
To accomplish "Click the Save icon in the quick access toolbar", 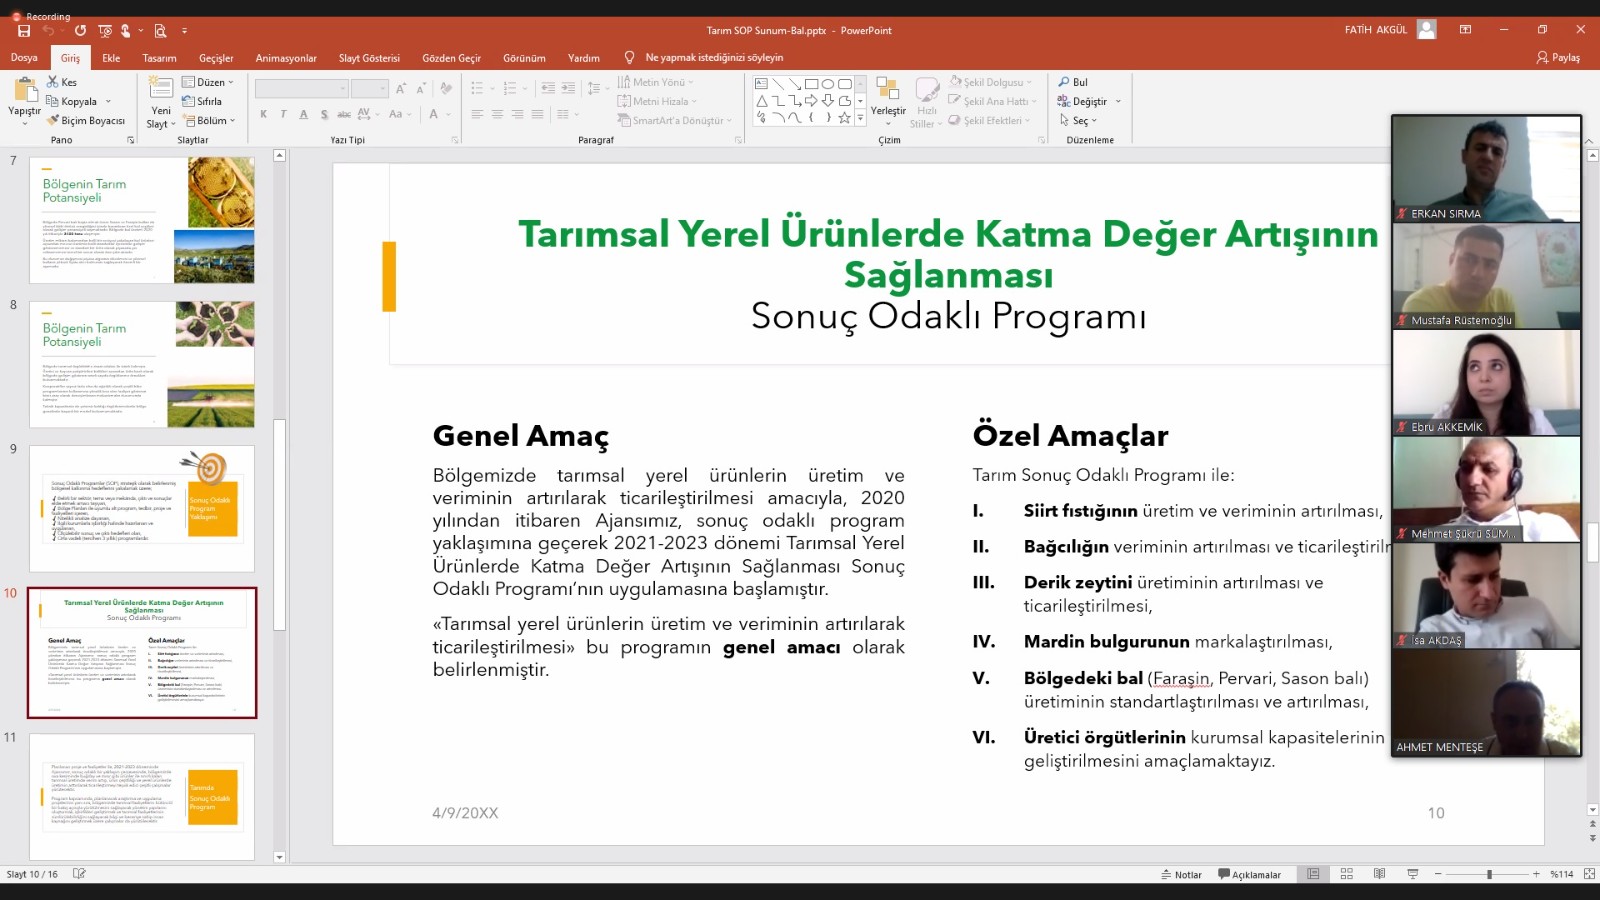I will tap(24, 31).
